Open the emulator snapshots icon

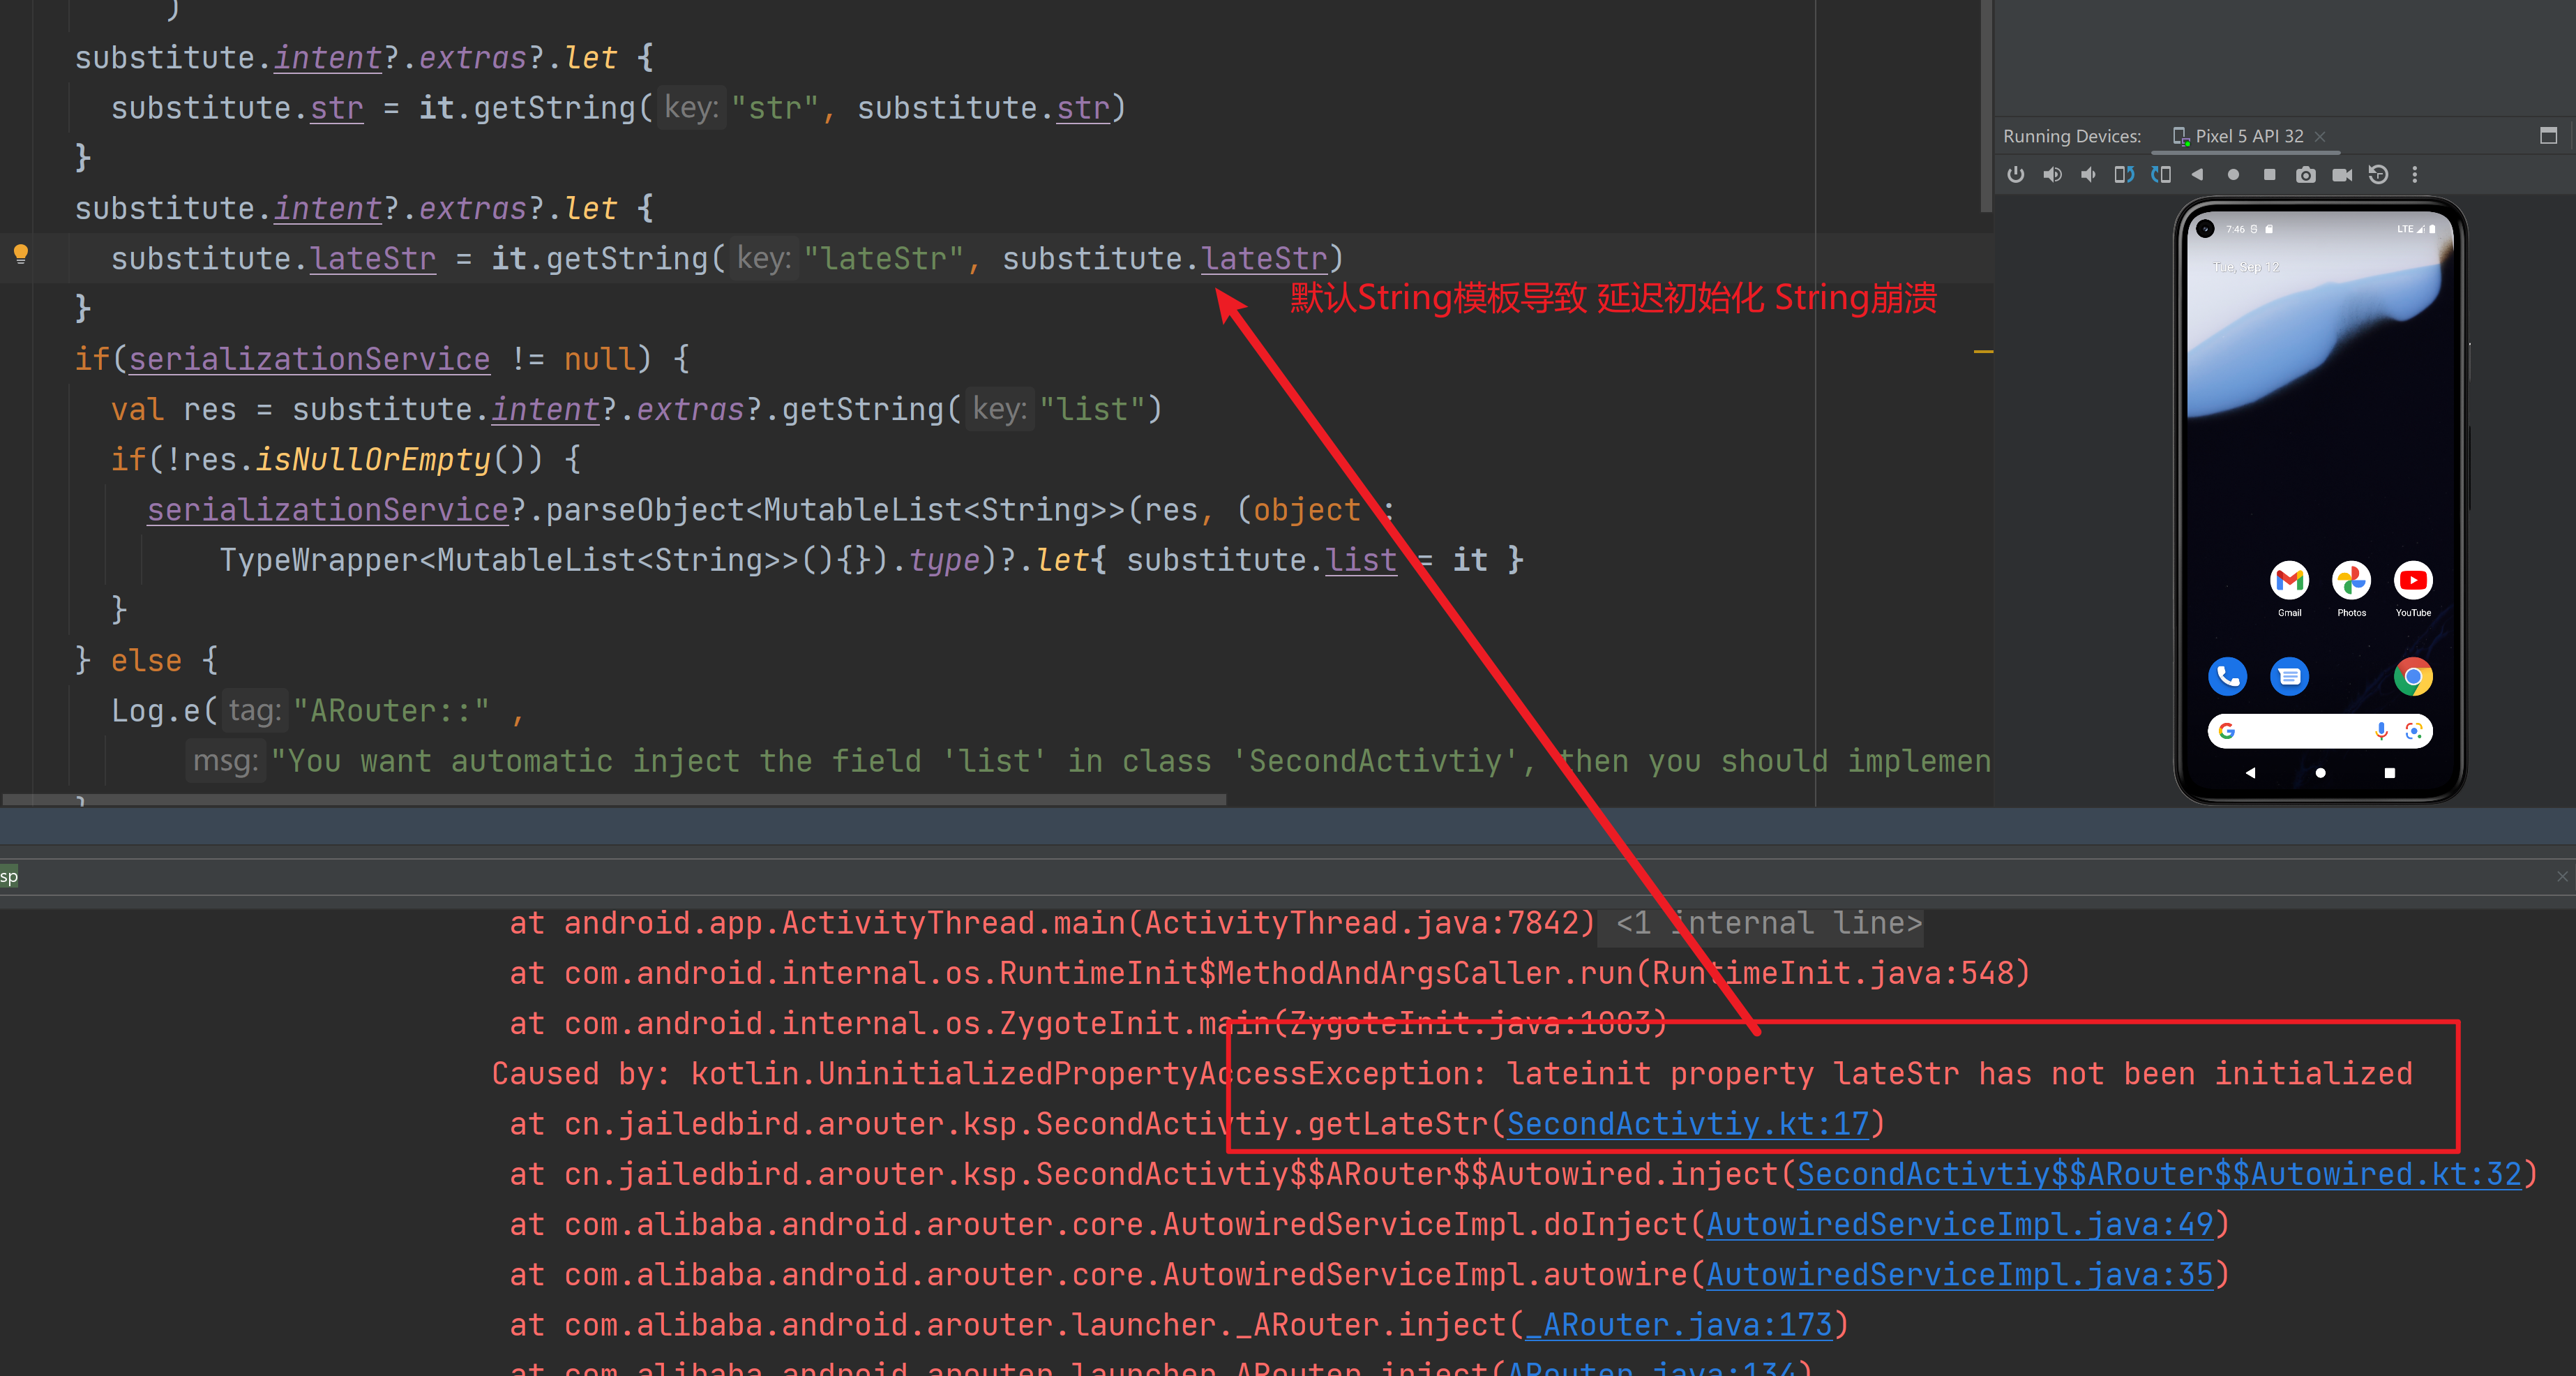(x=2379, y=175)
